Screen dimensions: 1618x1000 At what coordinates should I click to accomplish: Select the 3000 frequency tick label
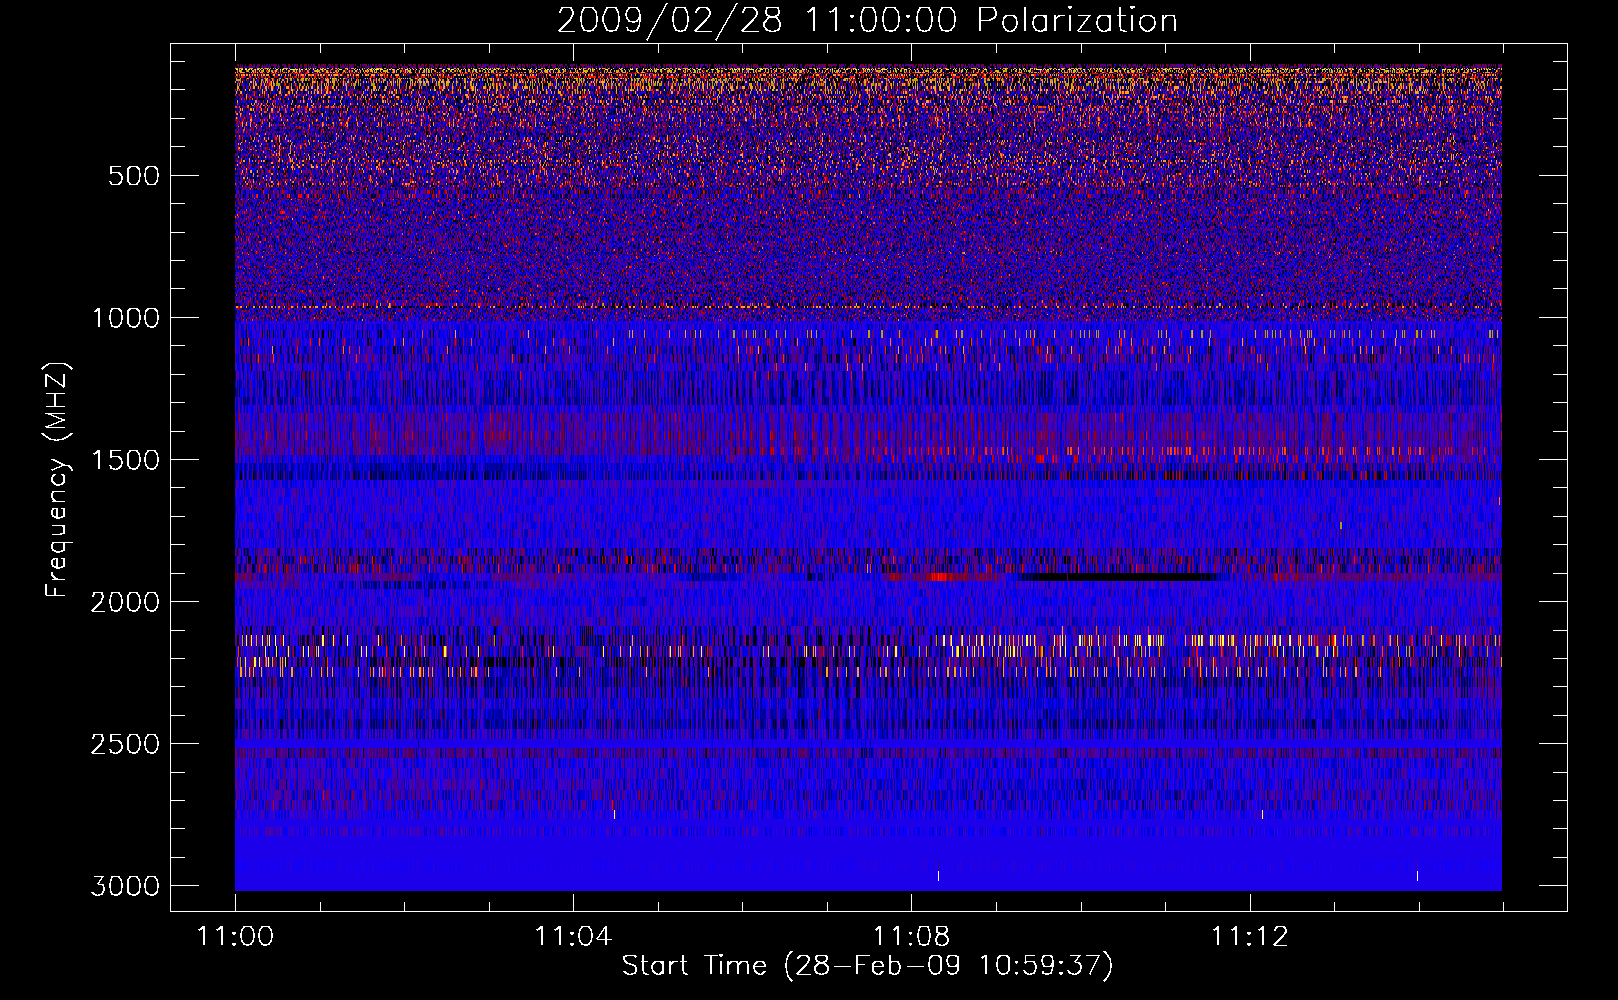click(x=125, y=886)
